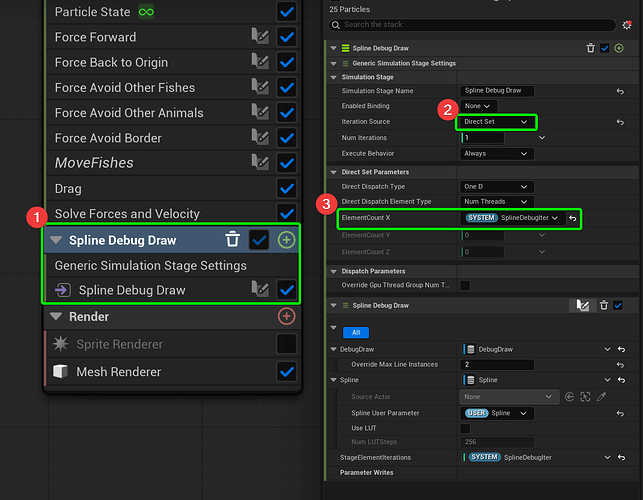Collapse Direct Set Parameters section
This screenshot has height=500, width=643.
[333, 172]
